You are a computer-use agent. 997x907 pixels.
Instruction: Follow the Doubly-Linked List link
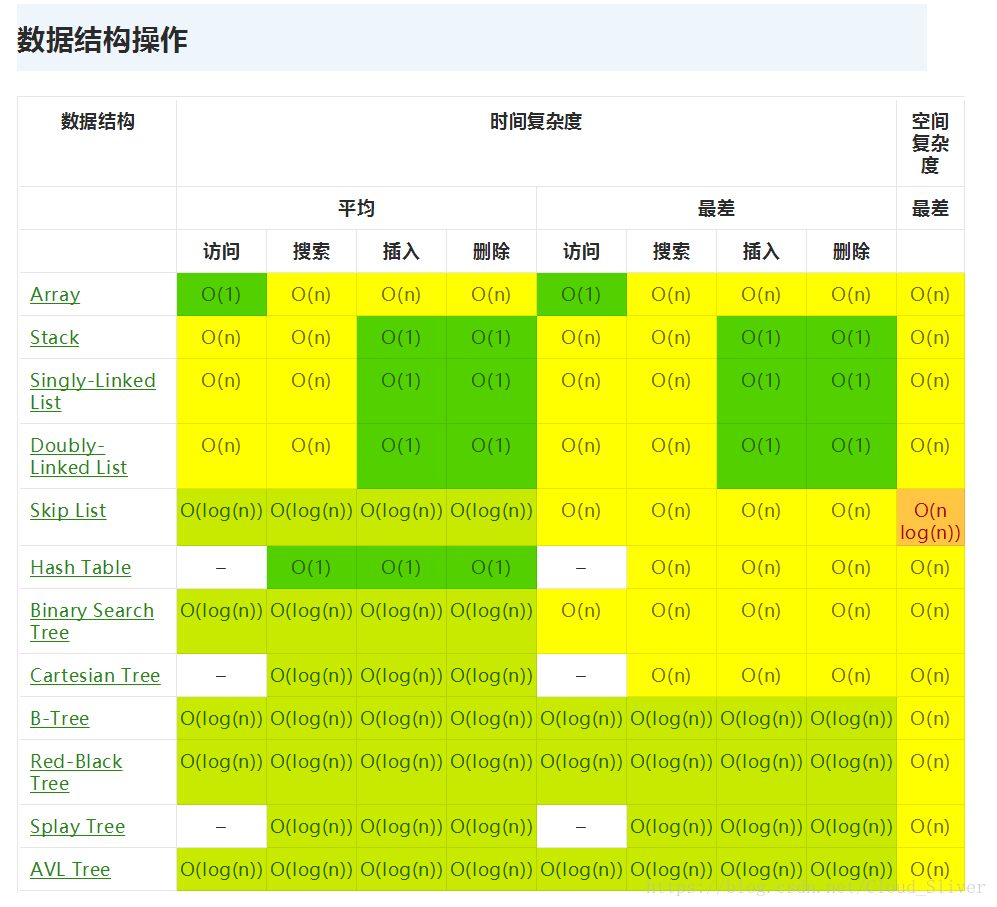(x=79, y=456)
